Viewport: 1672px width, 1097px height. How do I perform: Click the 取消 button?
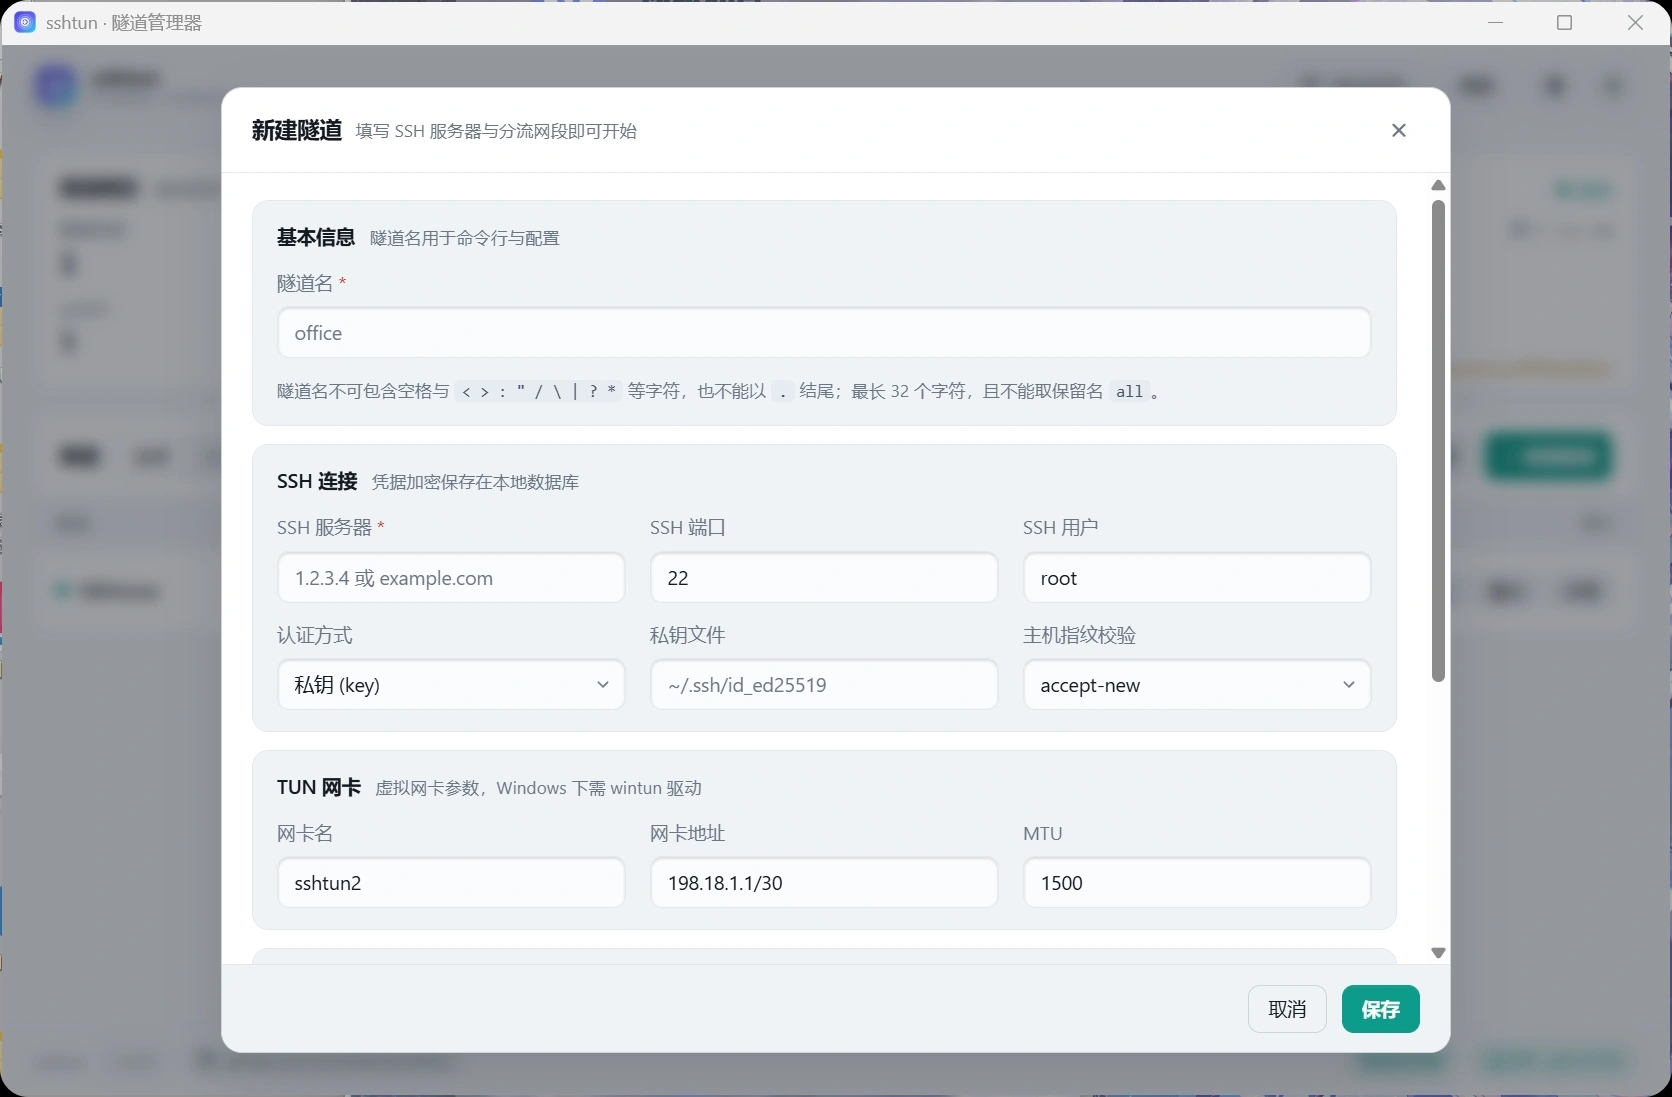click(1287, 1009)
